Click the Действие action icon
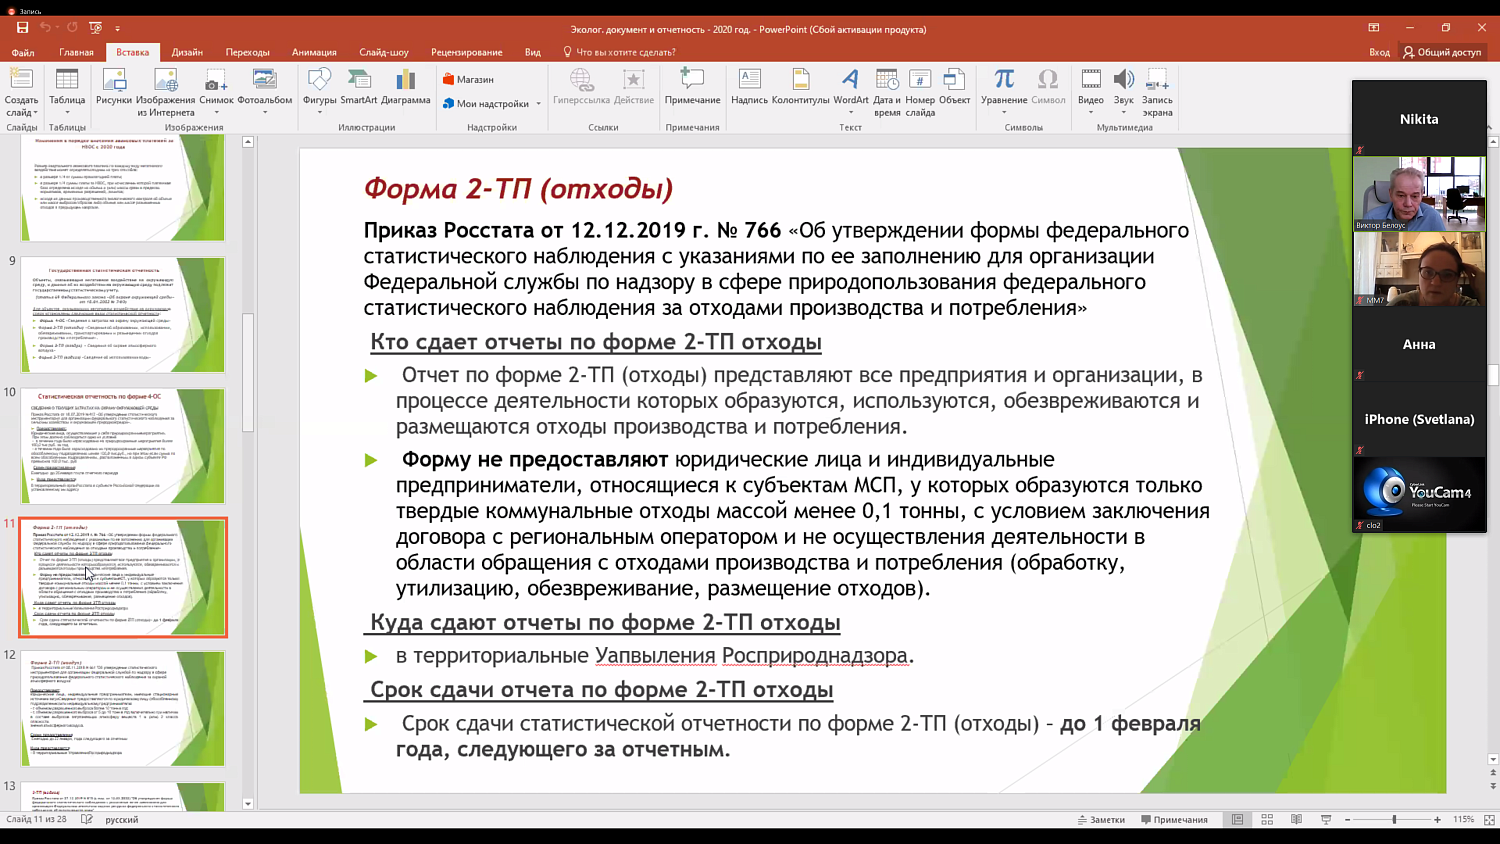This screenshot has width=1500, height=844. 633,80
